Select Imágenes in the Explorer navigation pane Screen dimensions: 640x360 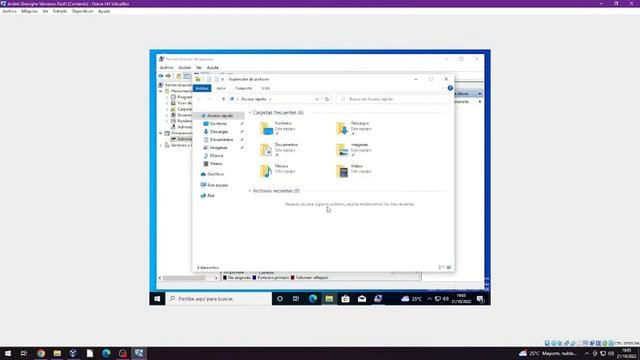218,147
